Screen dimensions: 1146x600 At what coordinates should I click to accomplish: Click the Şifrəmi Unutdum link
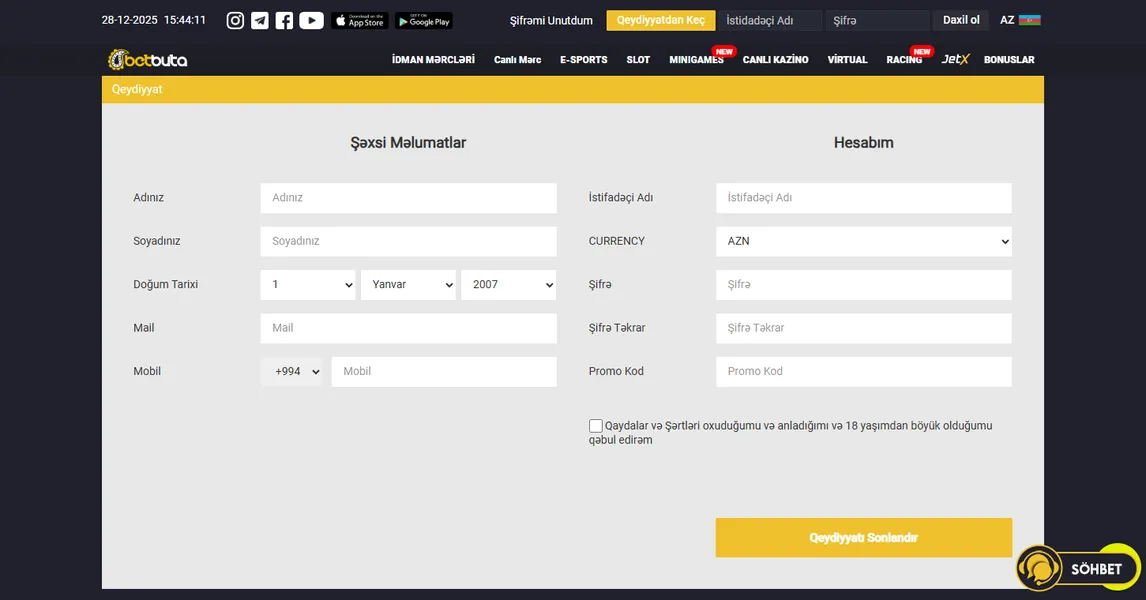click(551, 21)
